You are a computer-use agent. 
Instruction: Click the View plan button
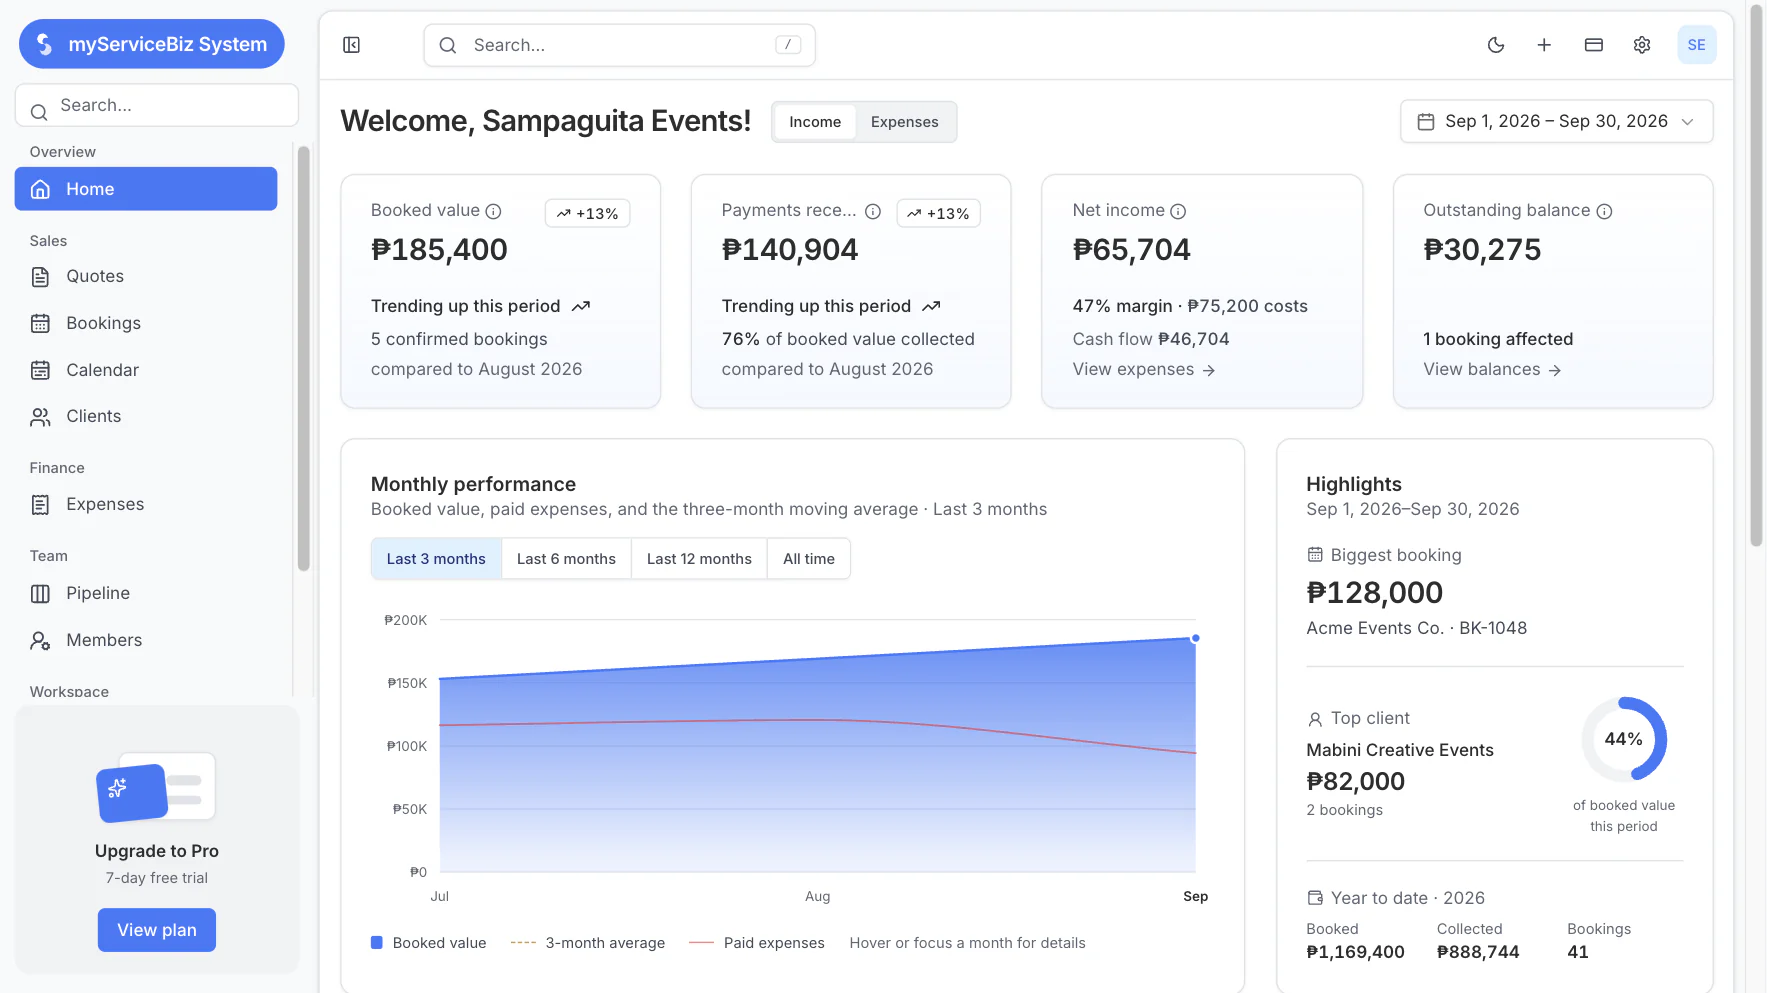(x=157, y=930)
